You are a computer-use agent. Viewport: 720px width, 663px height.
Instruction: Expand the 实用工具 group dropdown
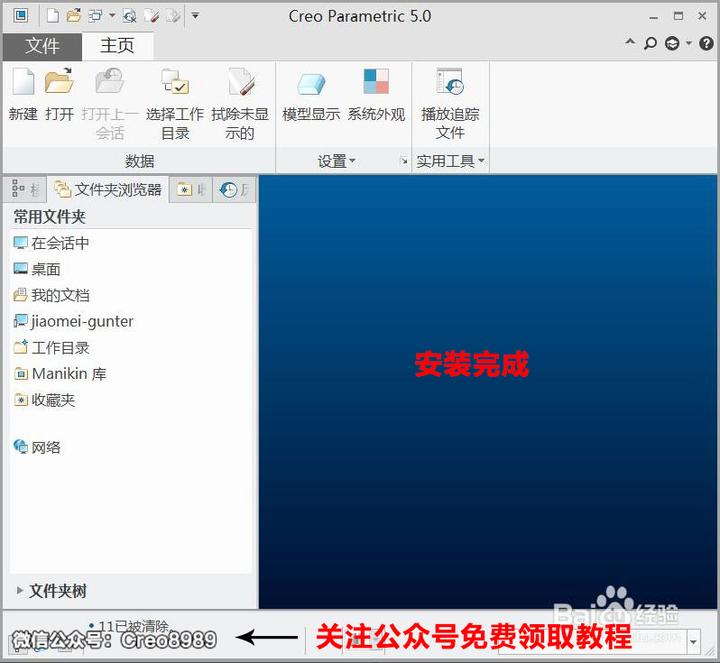click(450, 161)
